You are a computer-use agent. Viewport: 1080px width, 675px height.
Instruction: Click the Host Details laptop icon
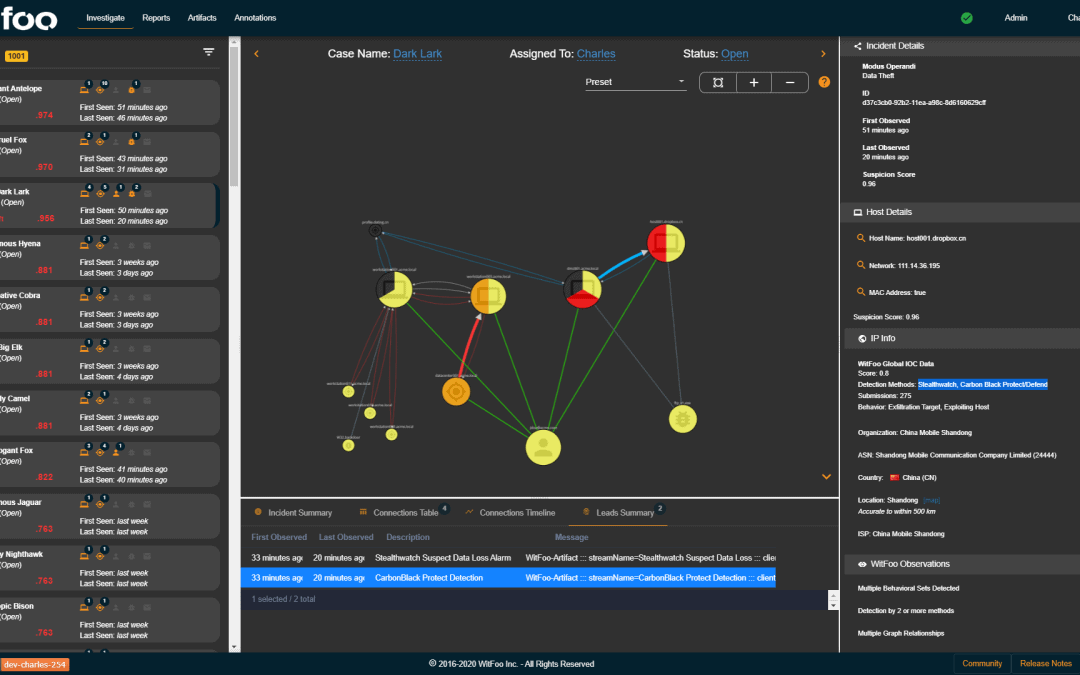pyautogui.click(x=858, y=212)
